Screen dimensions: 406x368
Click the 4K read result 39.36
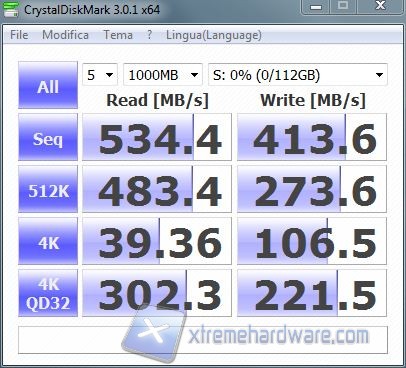tap(157, 241)
